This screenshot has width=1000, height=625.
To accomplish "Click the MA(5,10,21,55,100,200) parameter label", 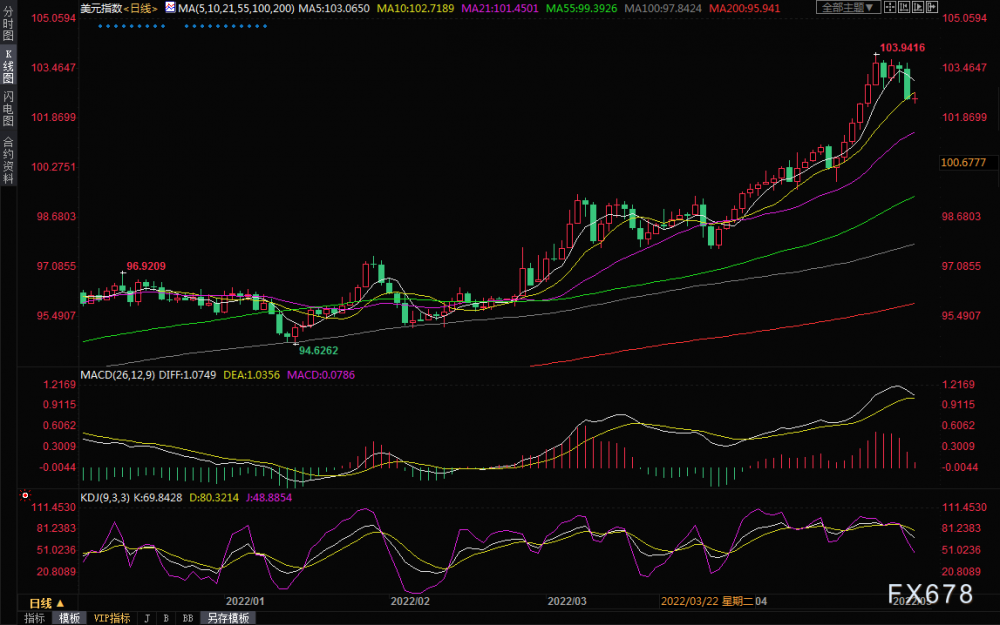I will (236, 8).
